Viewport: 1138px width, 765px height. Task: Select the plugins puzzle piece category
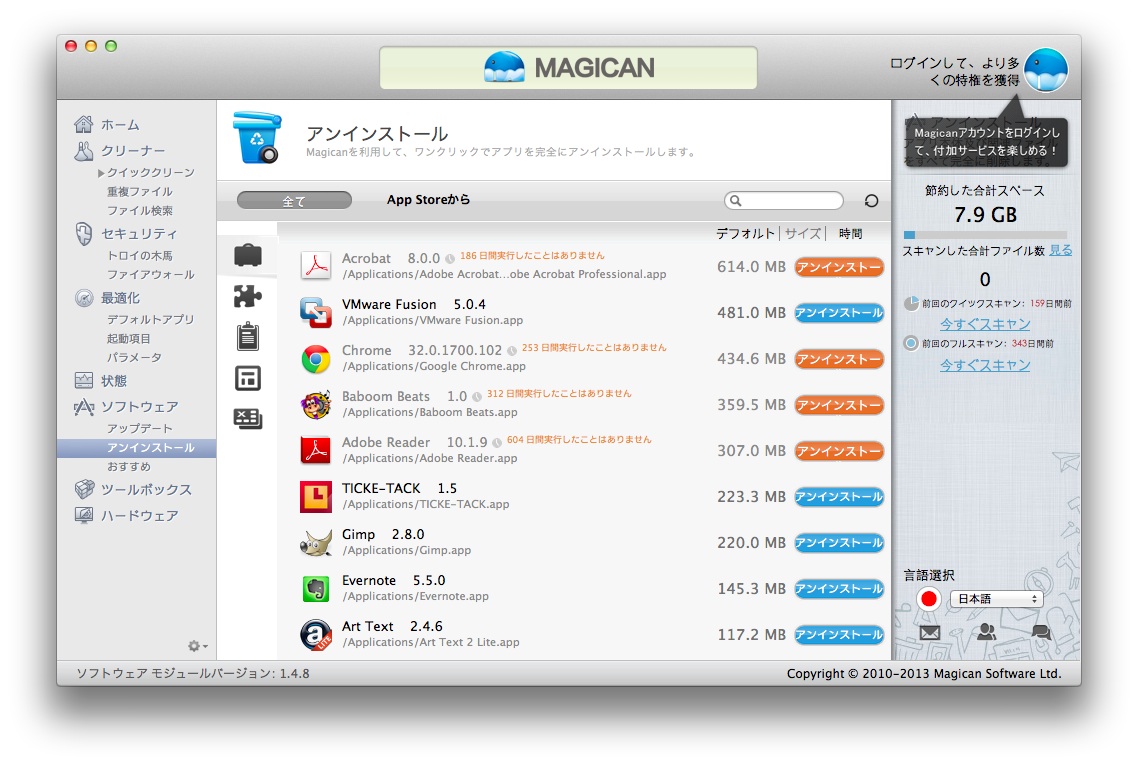pyautogui.click(x=247, y=296)
